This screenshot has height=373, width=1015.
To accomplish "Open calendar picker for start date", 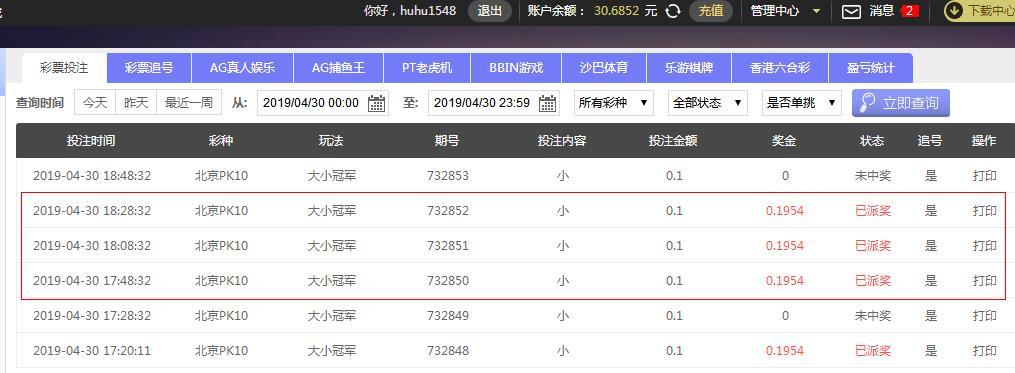I will pyautogui.click(x=376, y=103).
